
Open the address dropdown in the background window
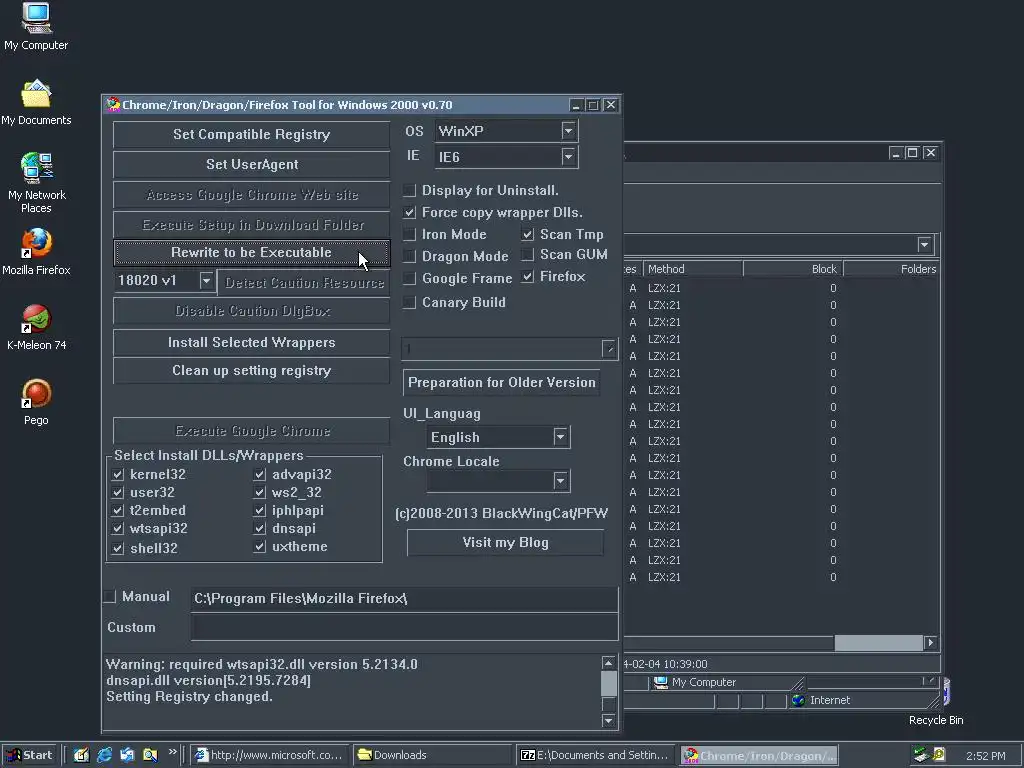pos(924,245)
